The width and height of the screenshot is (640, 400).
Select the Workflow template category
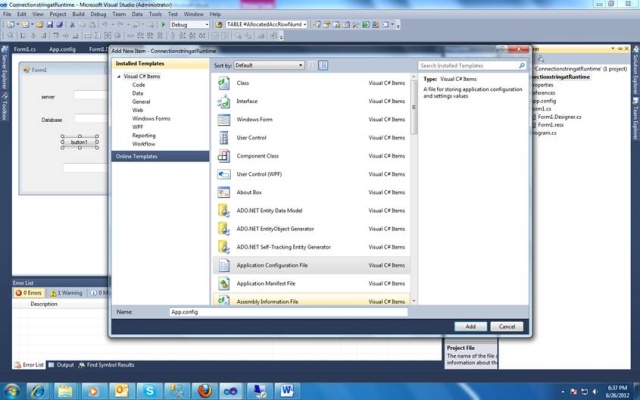[x=144, y=144]
